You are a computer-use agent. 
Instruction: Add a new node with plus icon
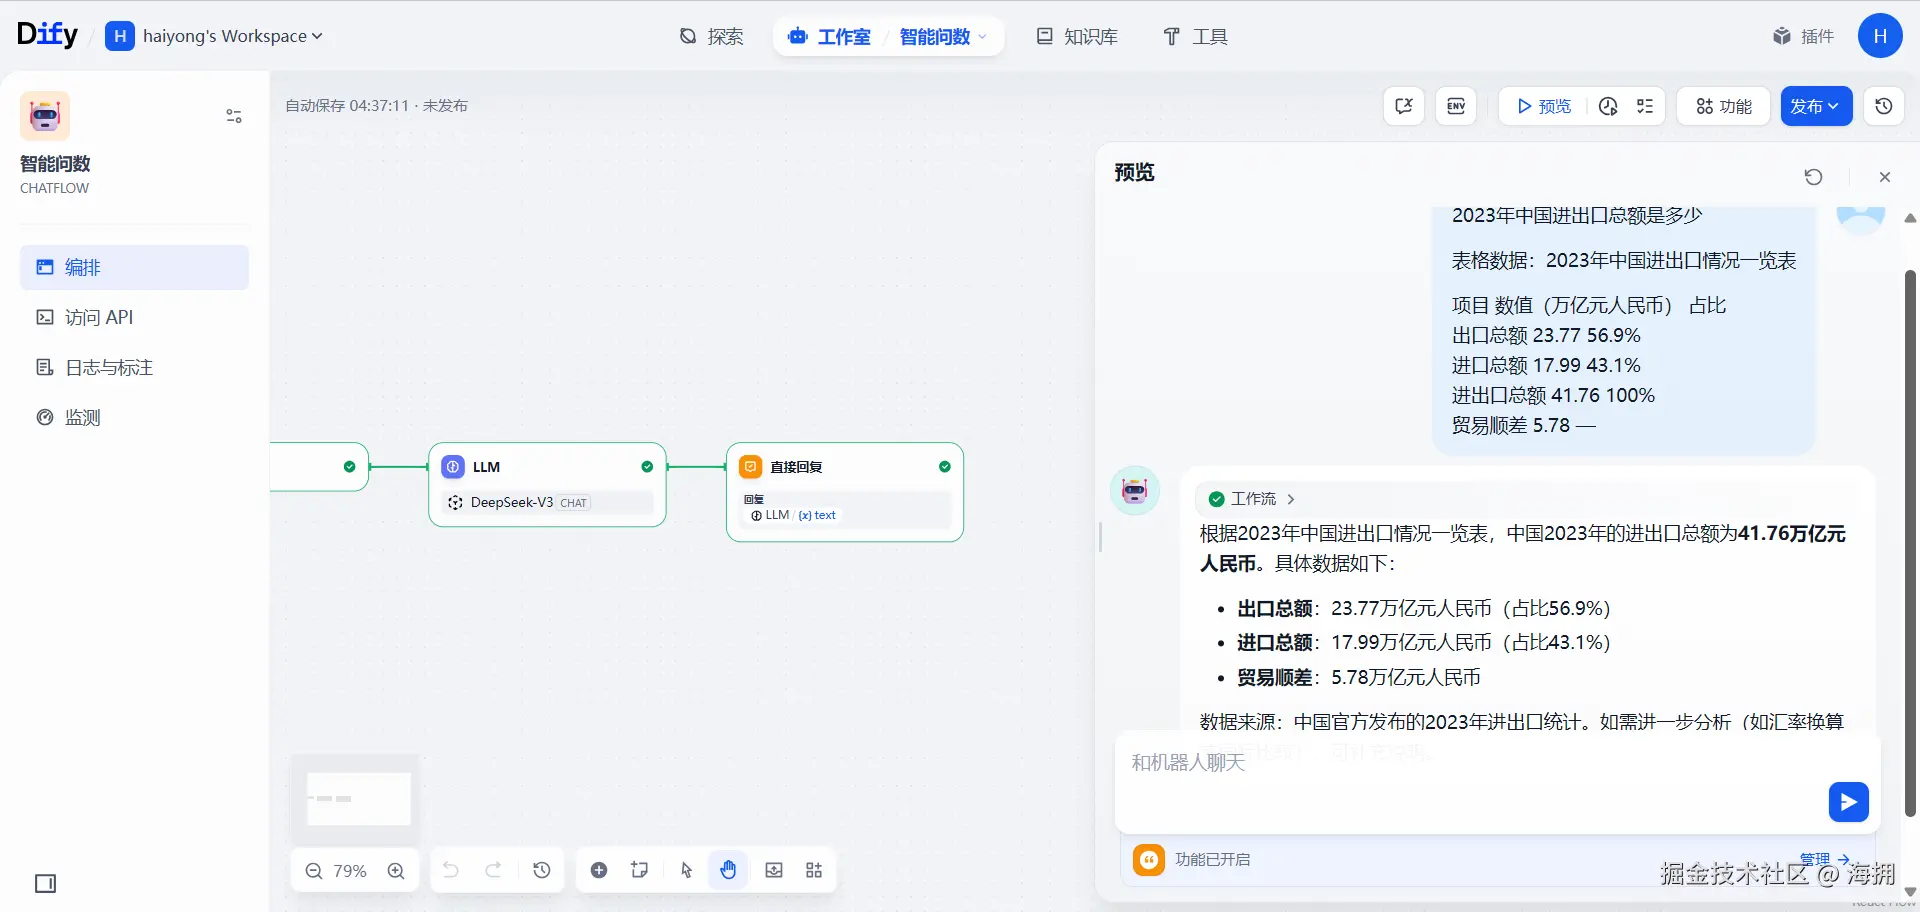[599, 870]
